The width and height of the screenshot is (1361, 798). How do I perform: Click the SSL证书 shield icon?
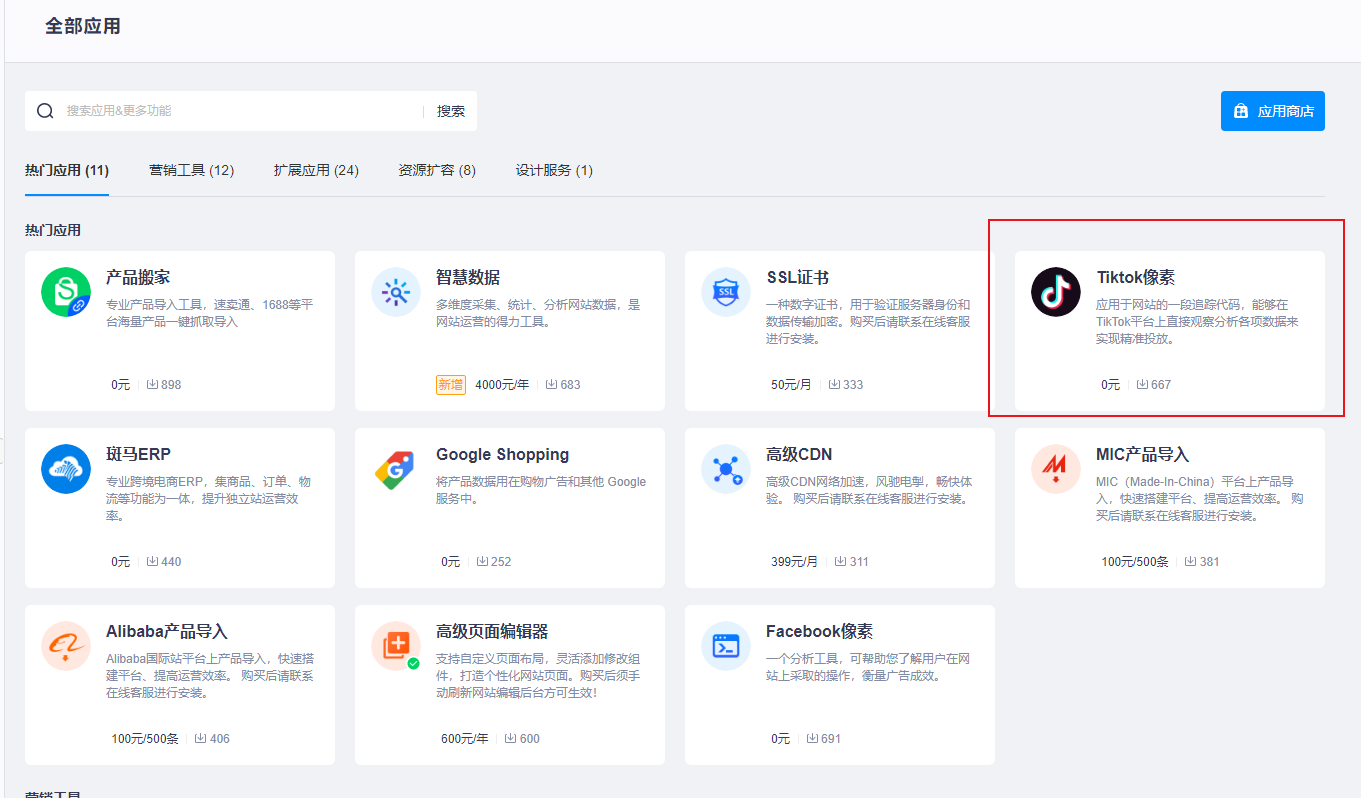(x=726, y=292)
